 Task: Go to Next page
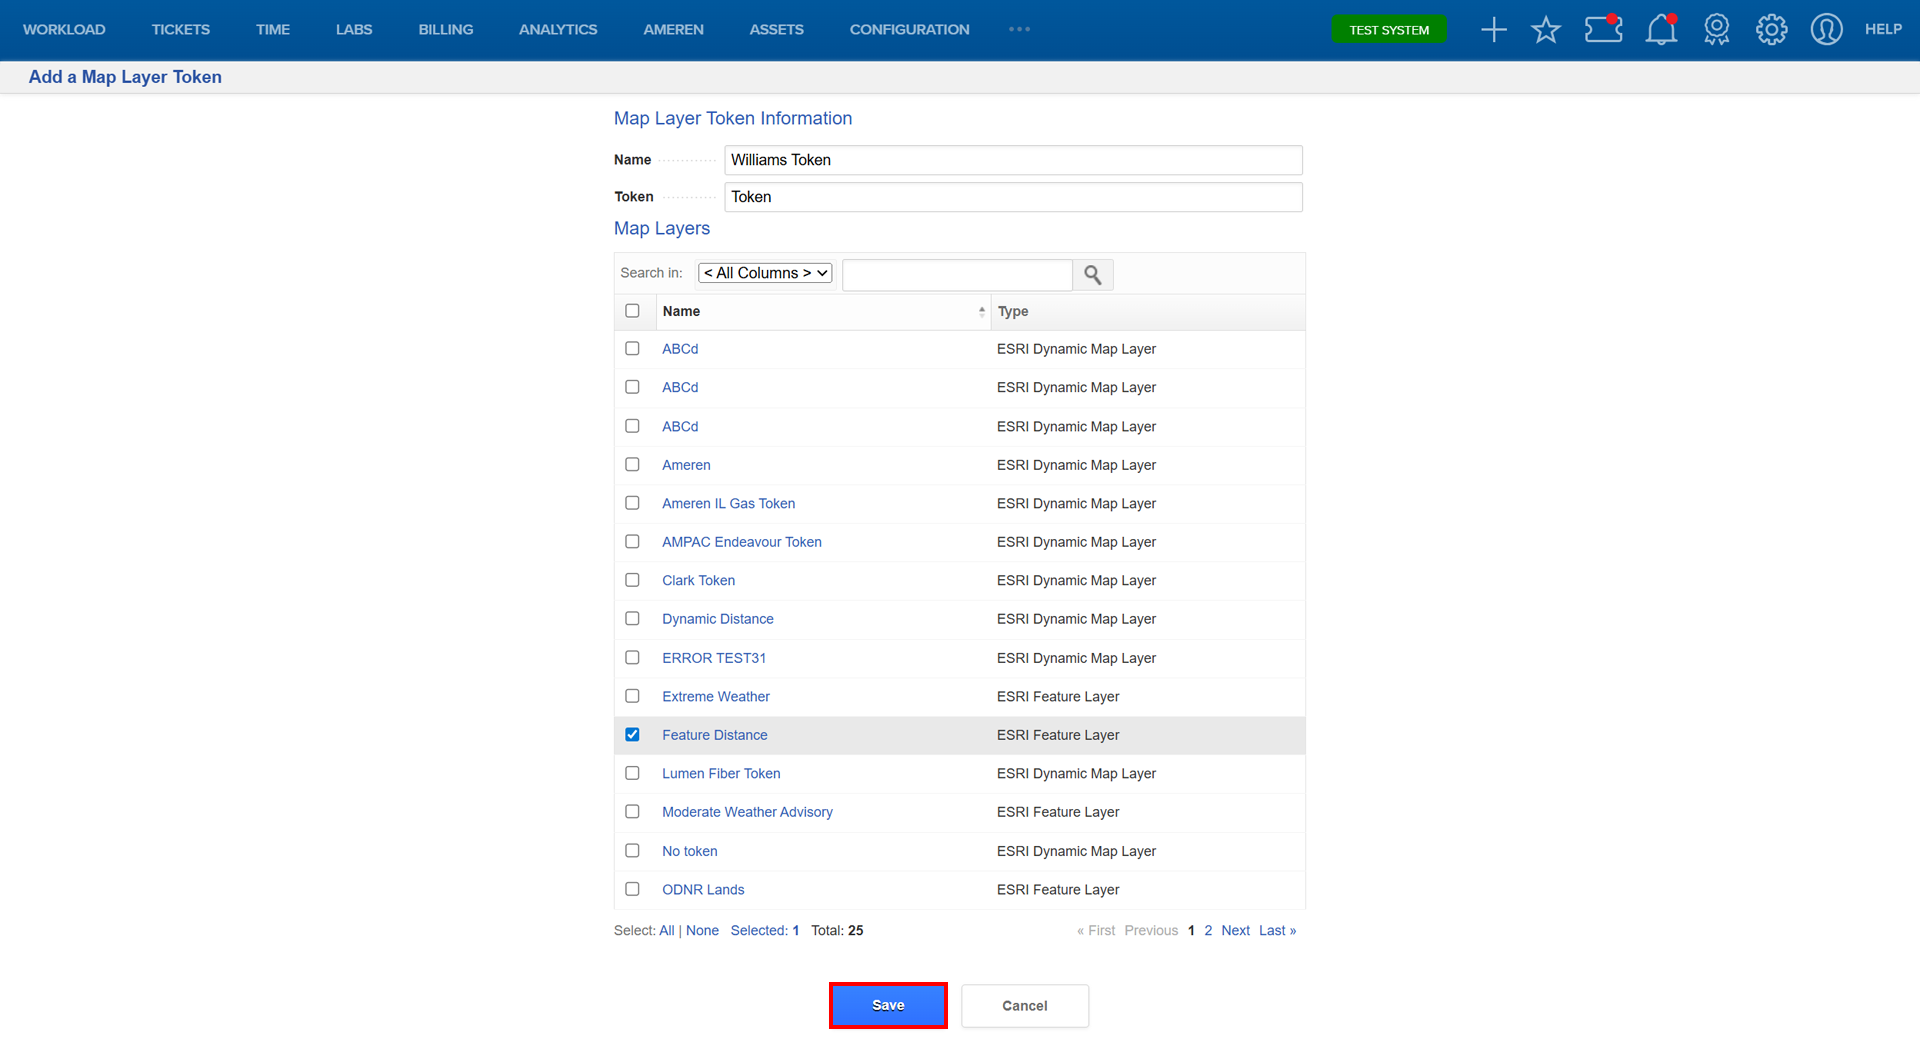(x=1235, y=931)
